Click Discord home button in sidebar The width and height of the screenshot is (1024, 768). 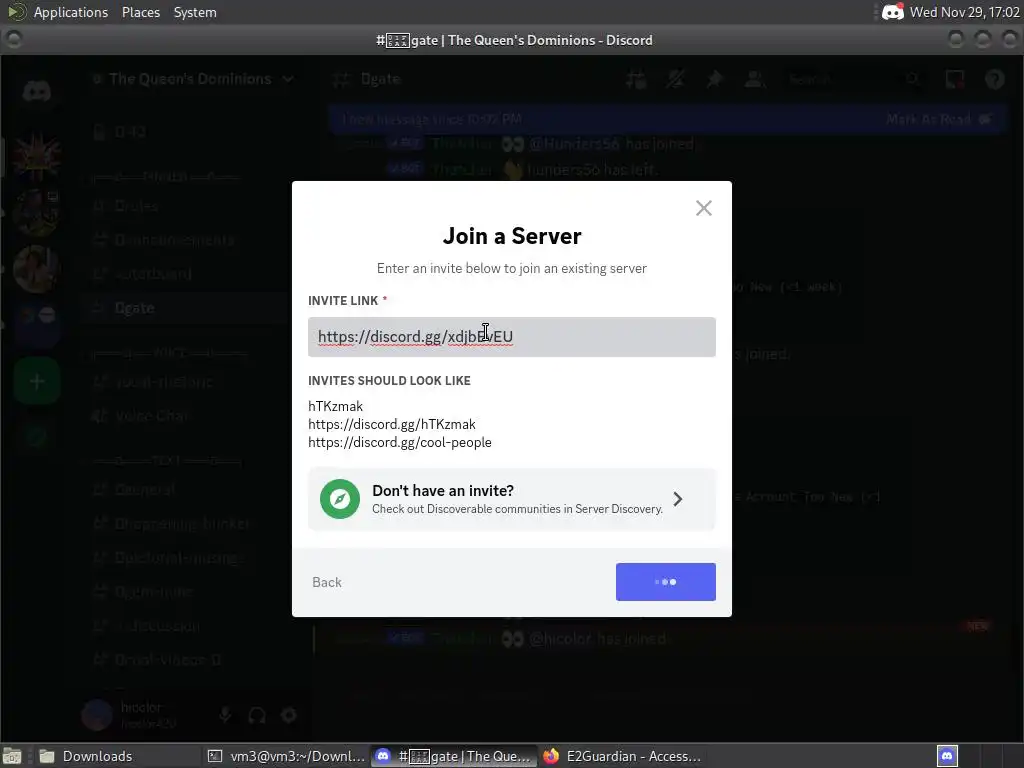[x=37, y=90]
